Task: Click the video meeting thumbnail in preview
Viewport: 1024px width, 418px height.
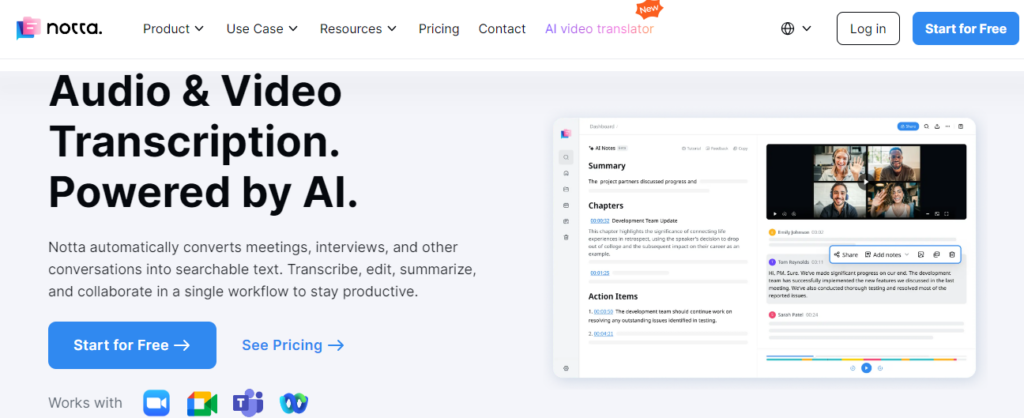Action: click(866, 181)
